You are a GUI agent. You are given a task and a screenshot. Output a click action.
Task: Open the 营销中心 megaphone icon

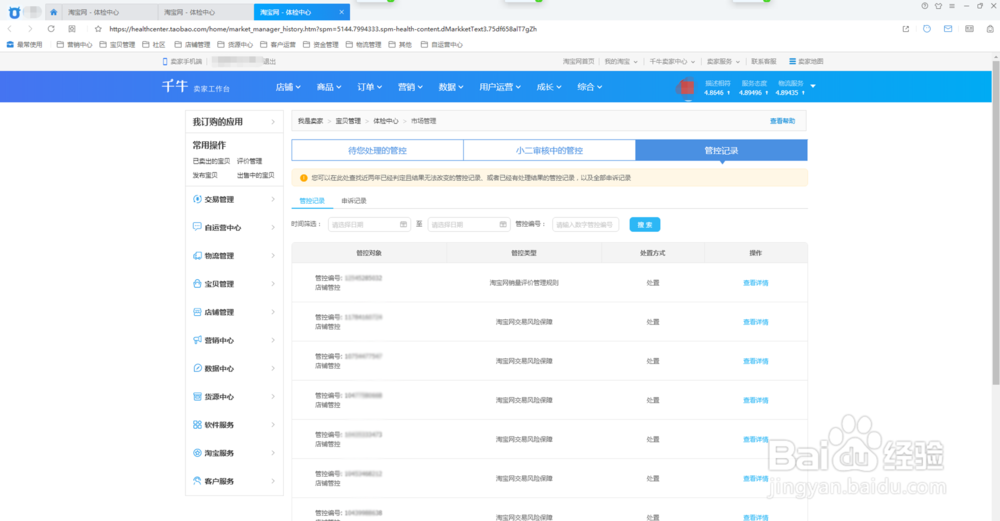(x=197, y=340)
